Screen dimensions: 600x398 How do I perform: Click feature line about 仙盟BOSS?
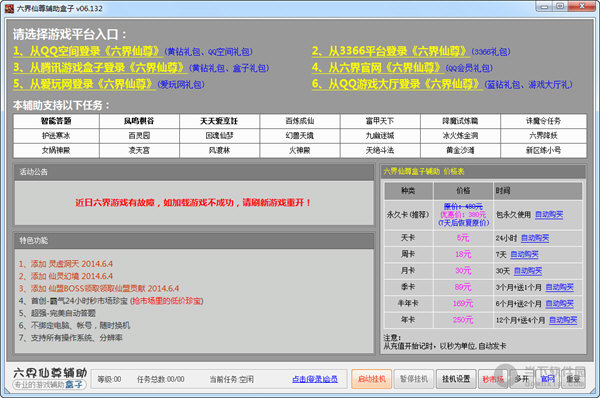(99, 288)
